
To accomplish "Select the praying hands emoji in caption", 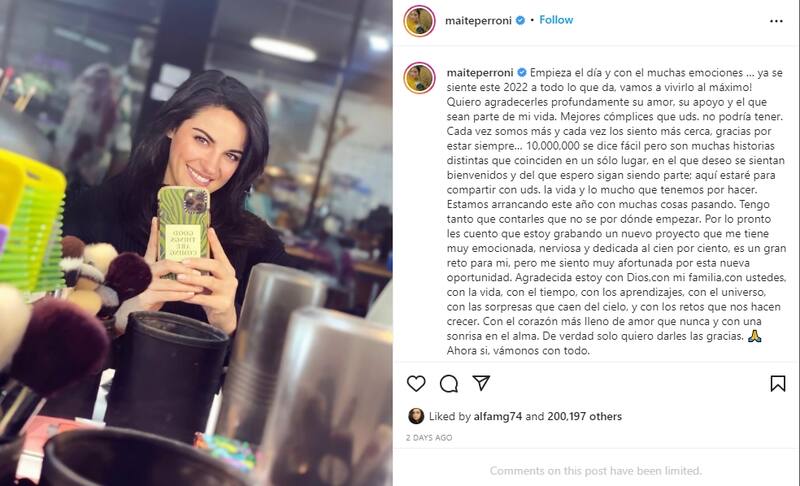I will click(x=754, y=336).
